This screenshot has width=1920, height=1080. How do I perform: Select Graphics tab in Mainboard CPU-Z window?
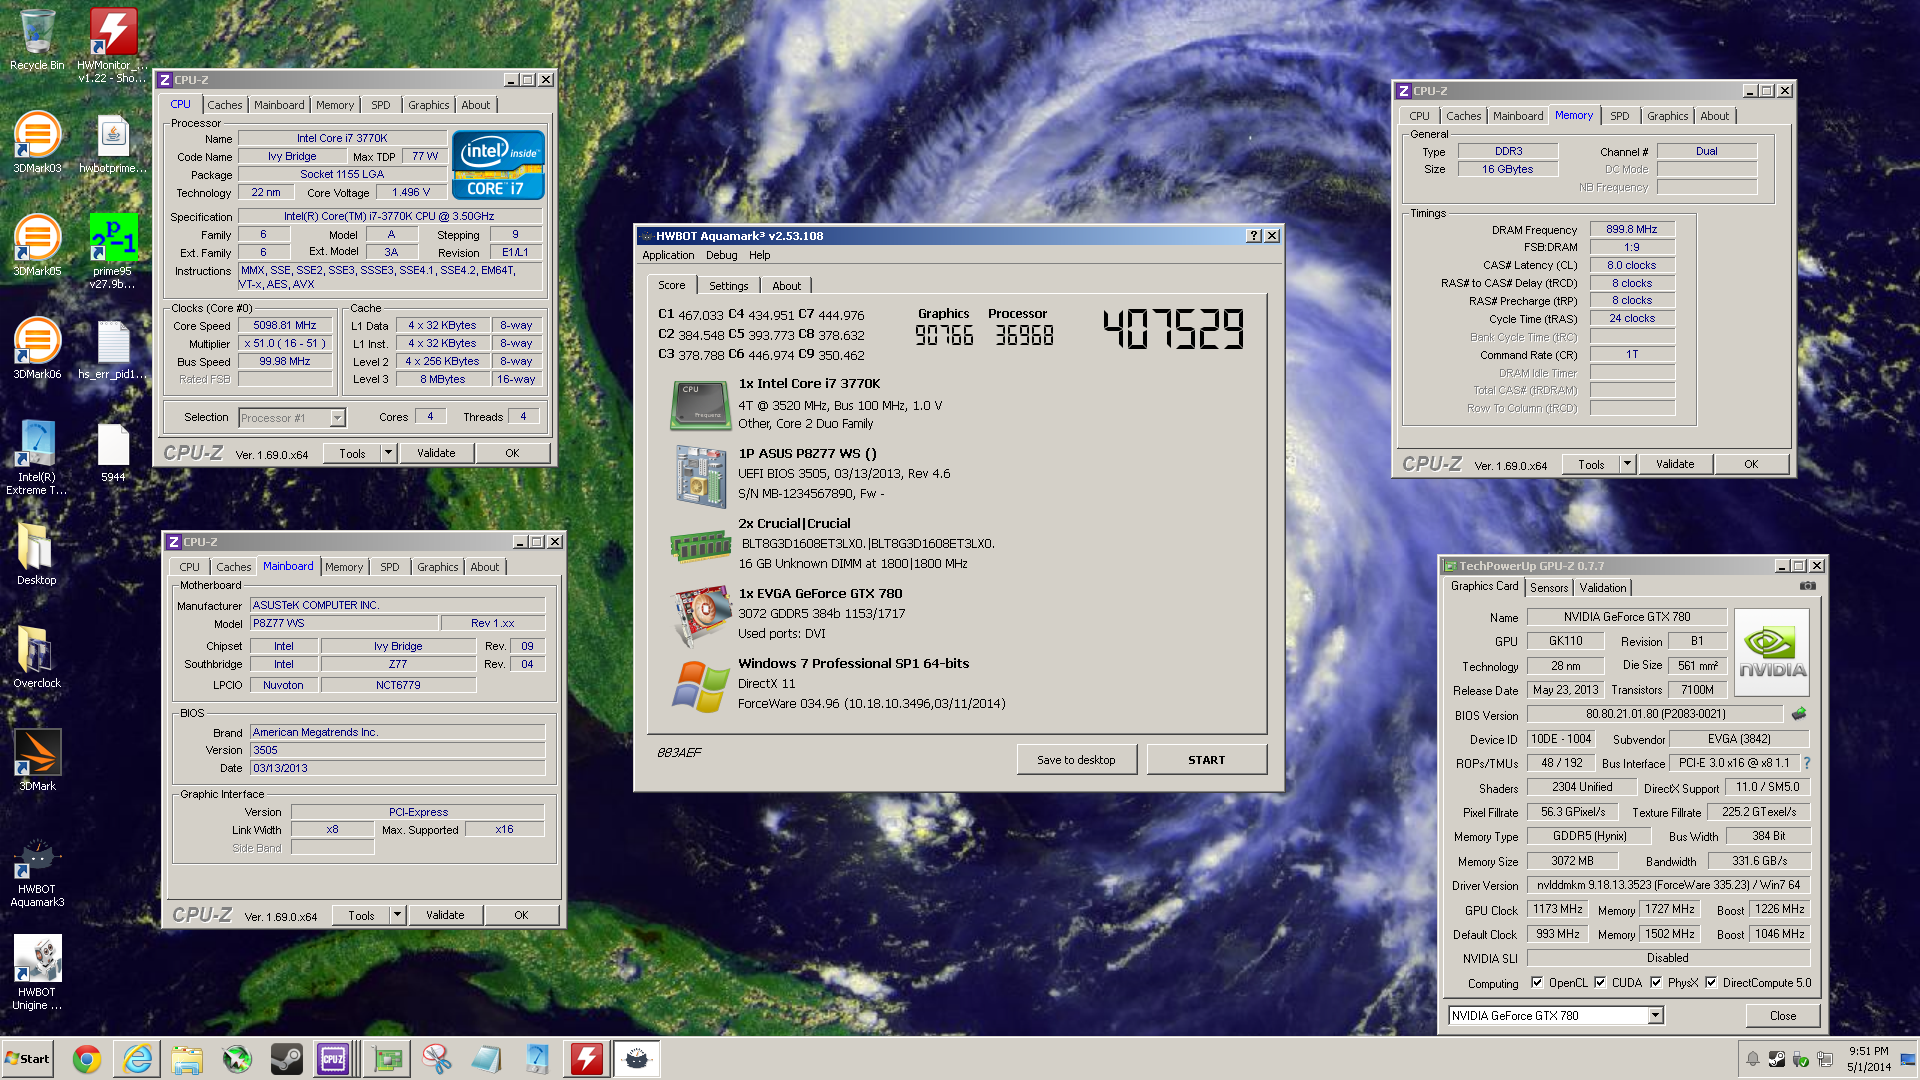click(438, 567)
